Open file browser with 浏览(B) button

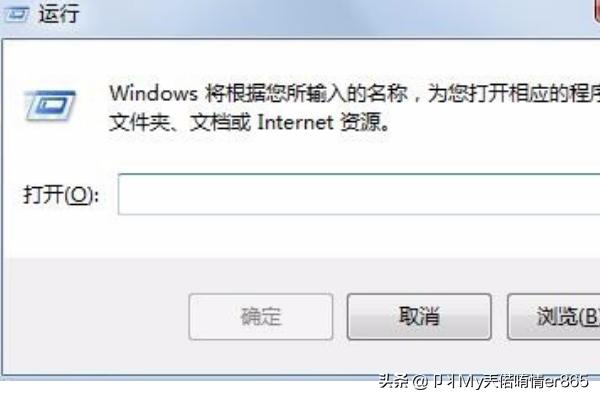[554, 317]
